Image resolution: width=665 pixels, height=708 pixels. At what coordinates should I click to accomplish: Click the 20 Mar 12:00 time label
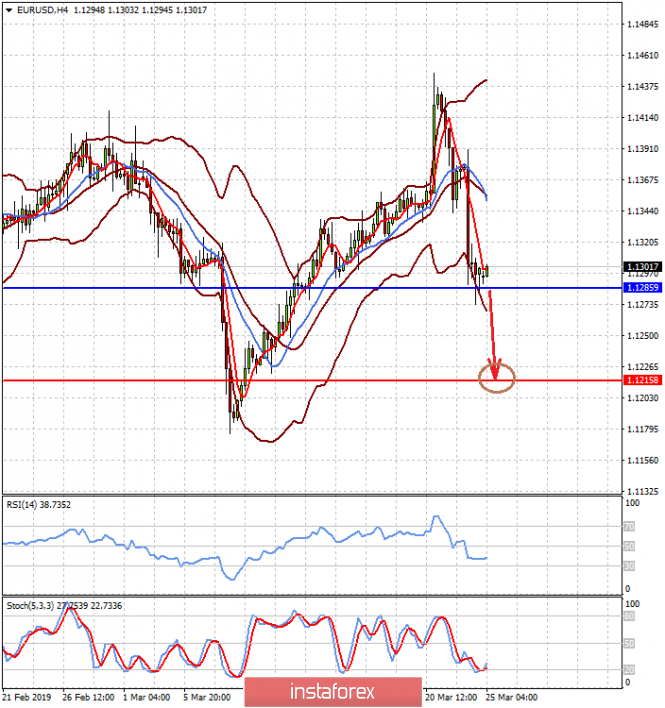pos(450,695)
